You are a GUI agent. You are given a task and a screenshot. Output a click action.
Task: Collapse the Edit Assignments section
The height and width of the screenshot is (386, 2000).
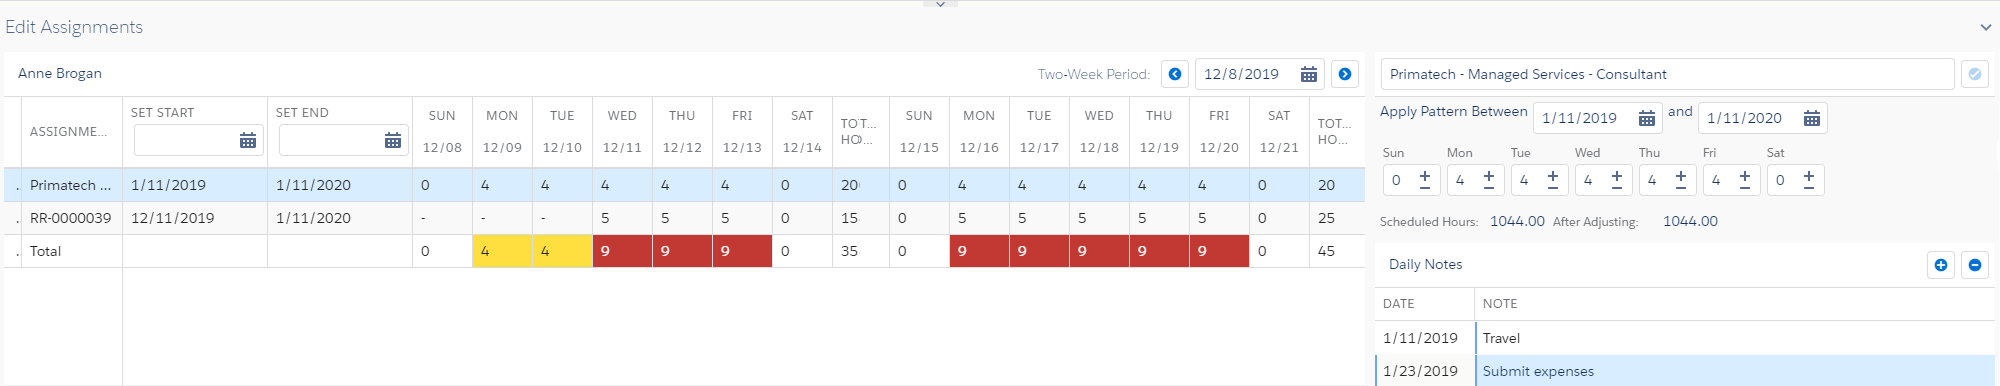[1986, 27]
